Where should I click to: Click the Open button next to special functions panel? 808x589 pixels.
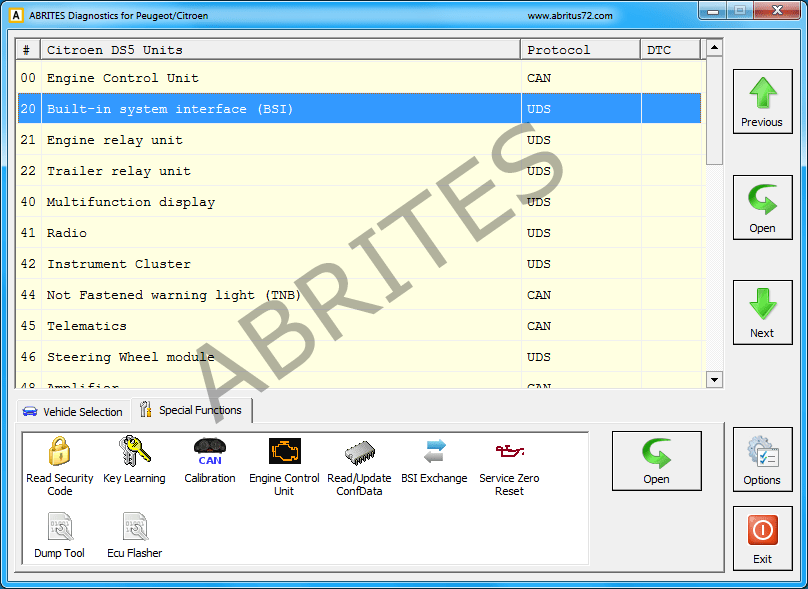[x=656, y=461]
